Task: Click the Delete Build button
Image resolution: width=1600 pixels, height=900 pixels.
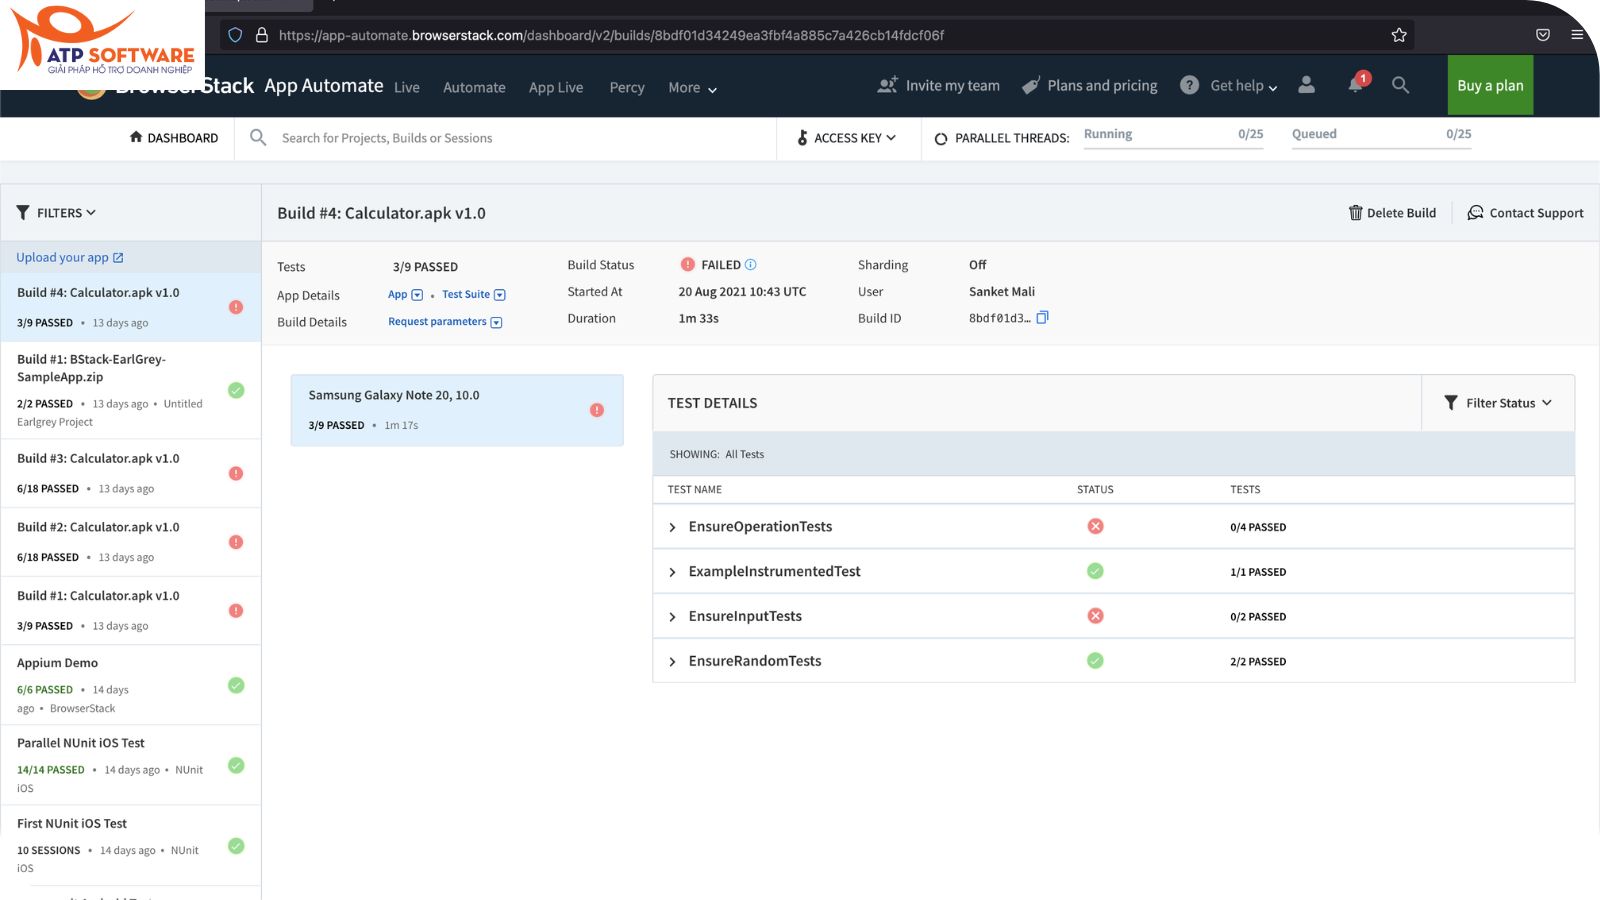Action: click(1392, 213)
